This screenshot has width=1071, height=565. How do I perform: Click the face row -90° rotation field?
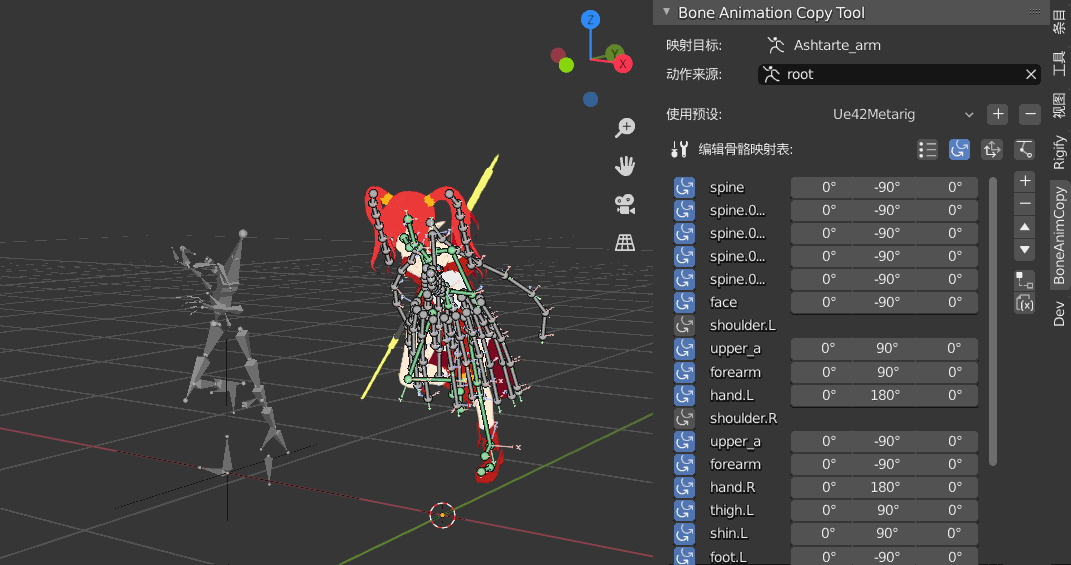[886, 303]
